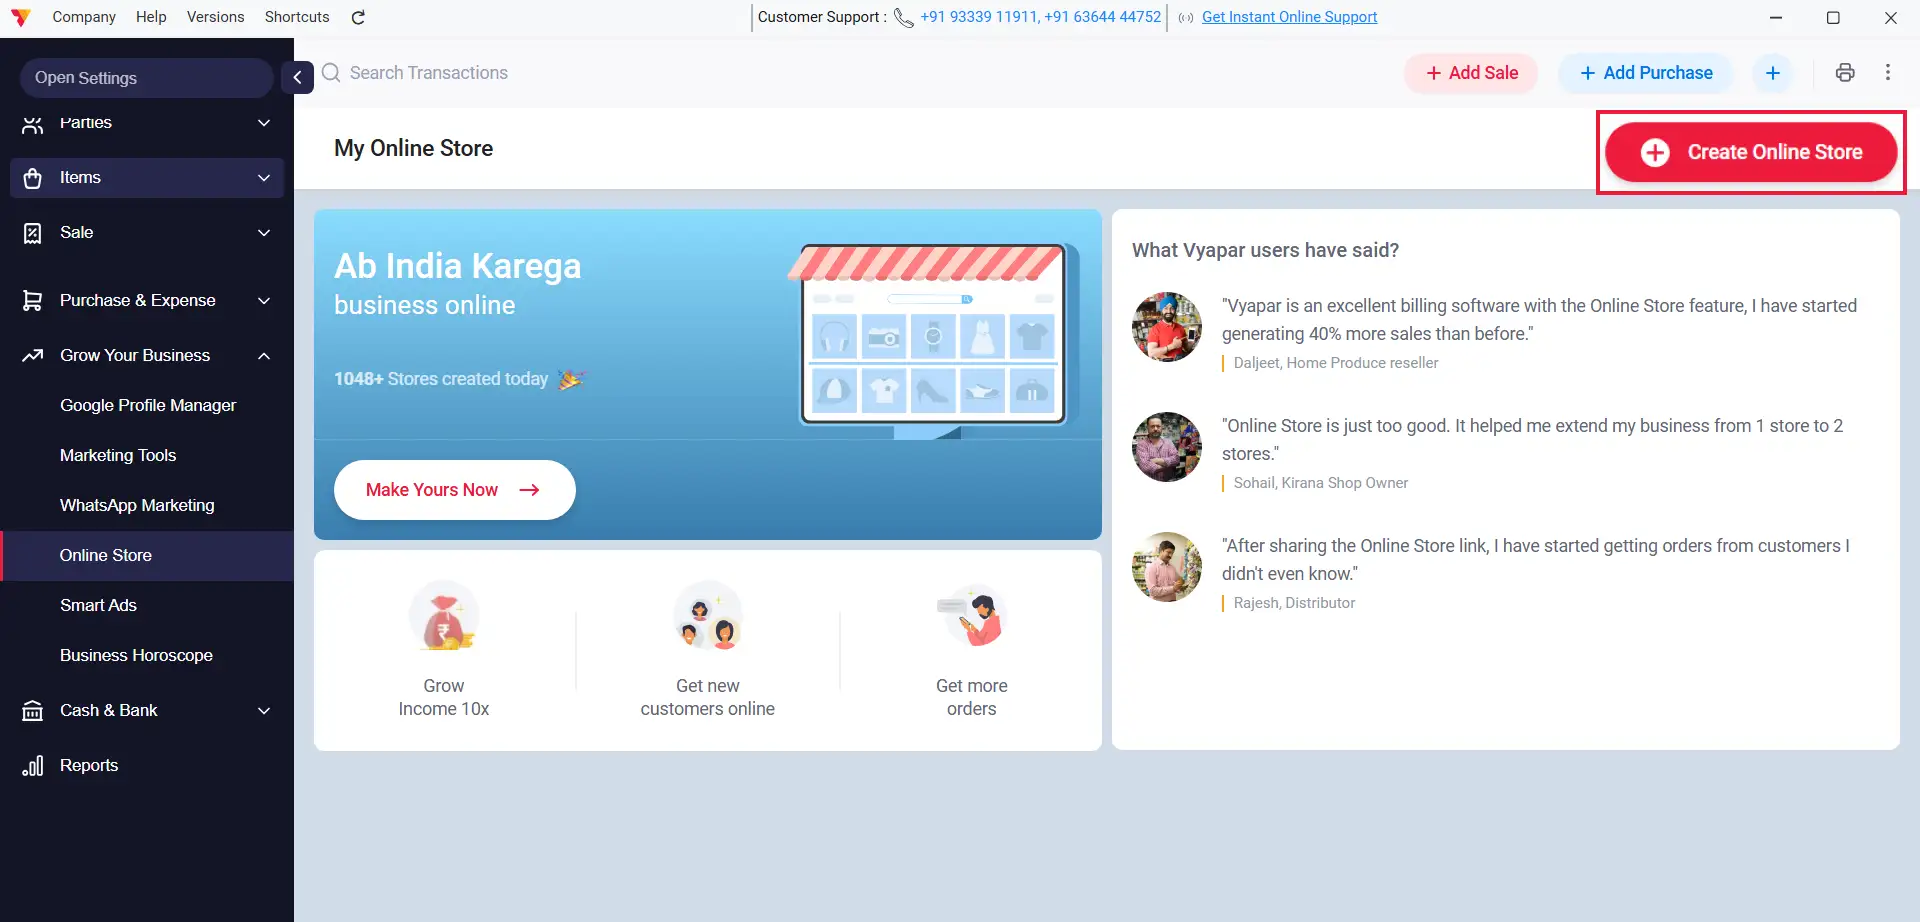The height and width of the screenshot is (922, 1920).
Task: Click the support phone number +91 93339 11911
Action: point(978,17)
